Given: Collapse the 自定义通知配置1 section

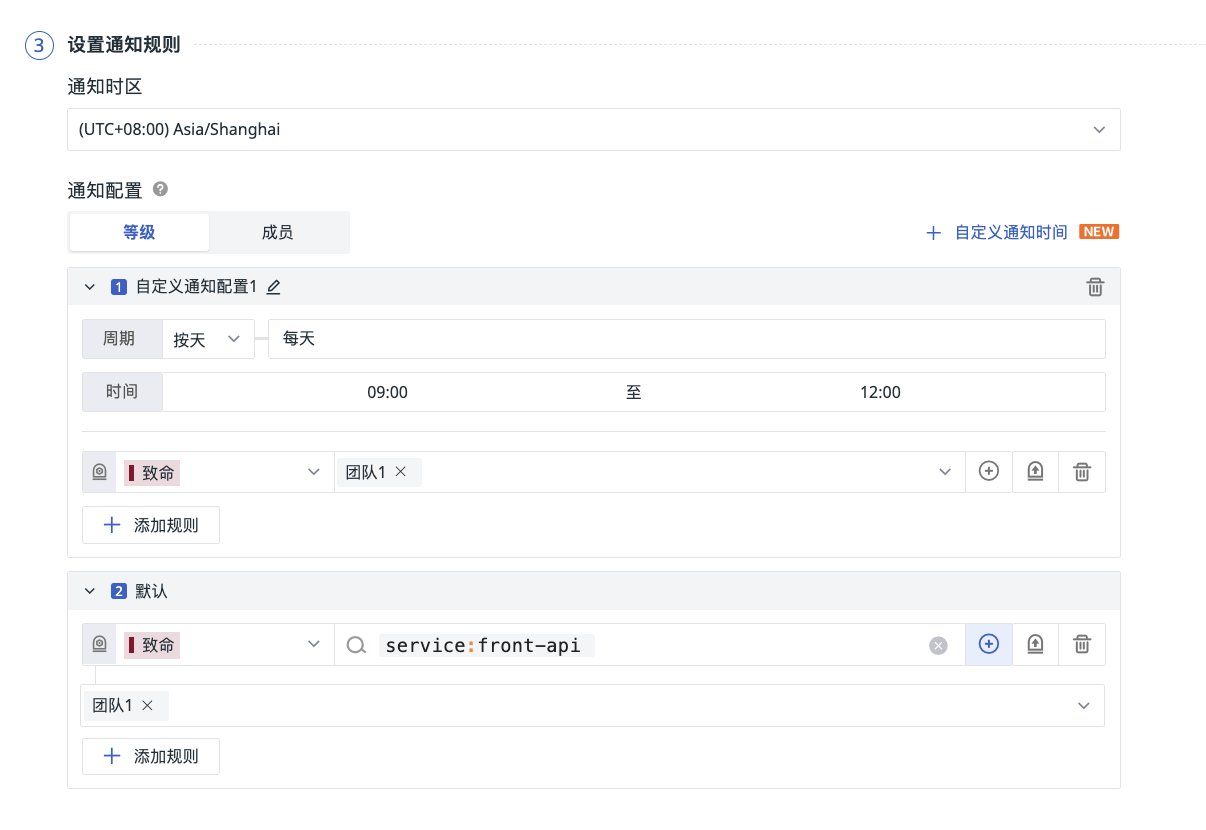Looking at the screenshot, I should click(90, 287).
